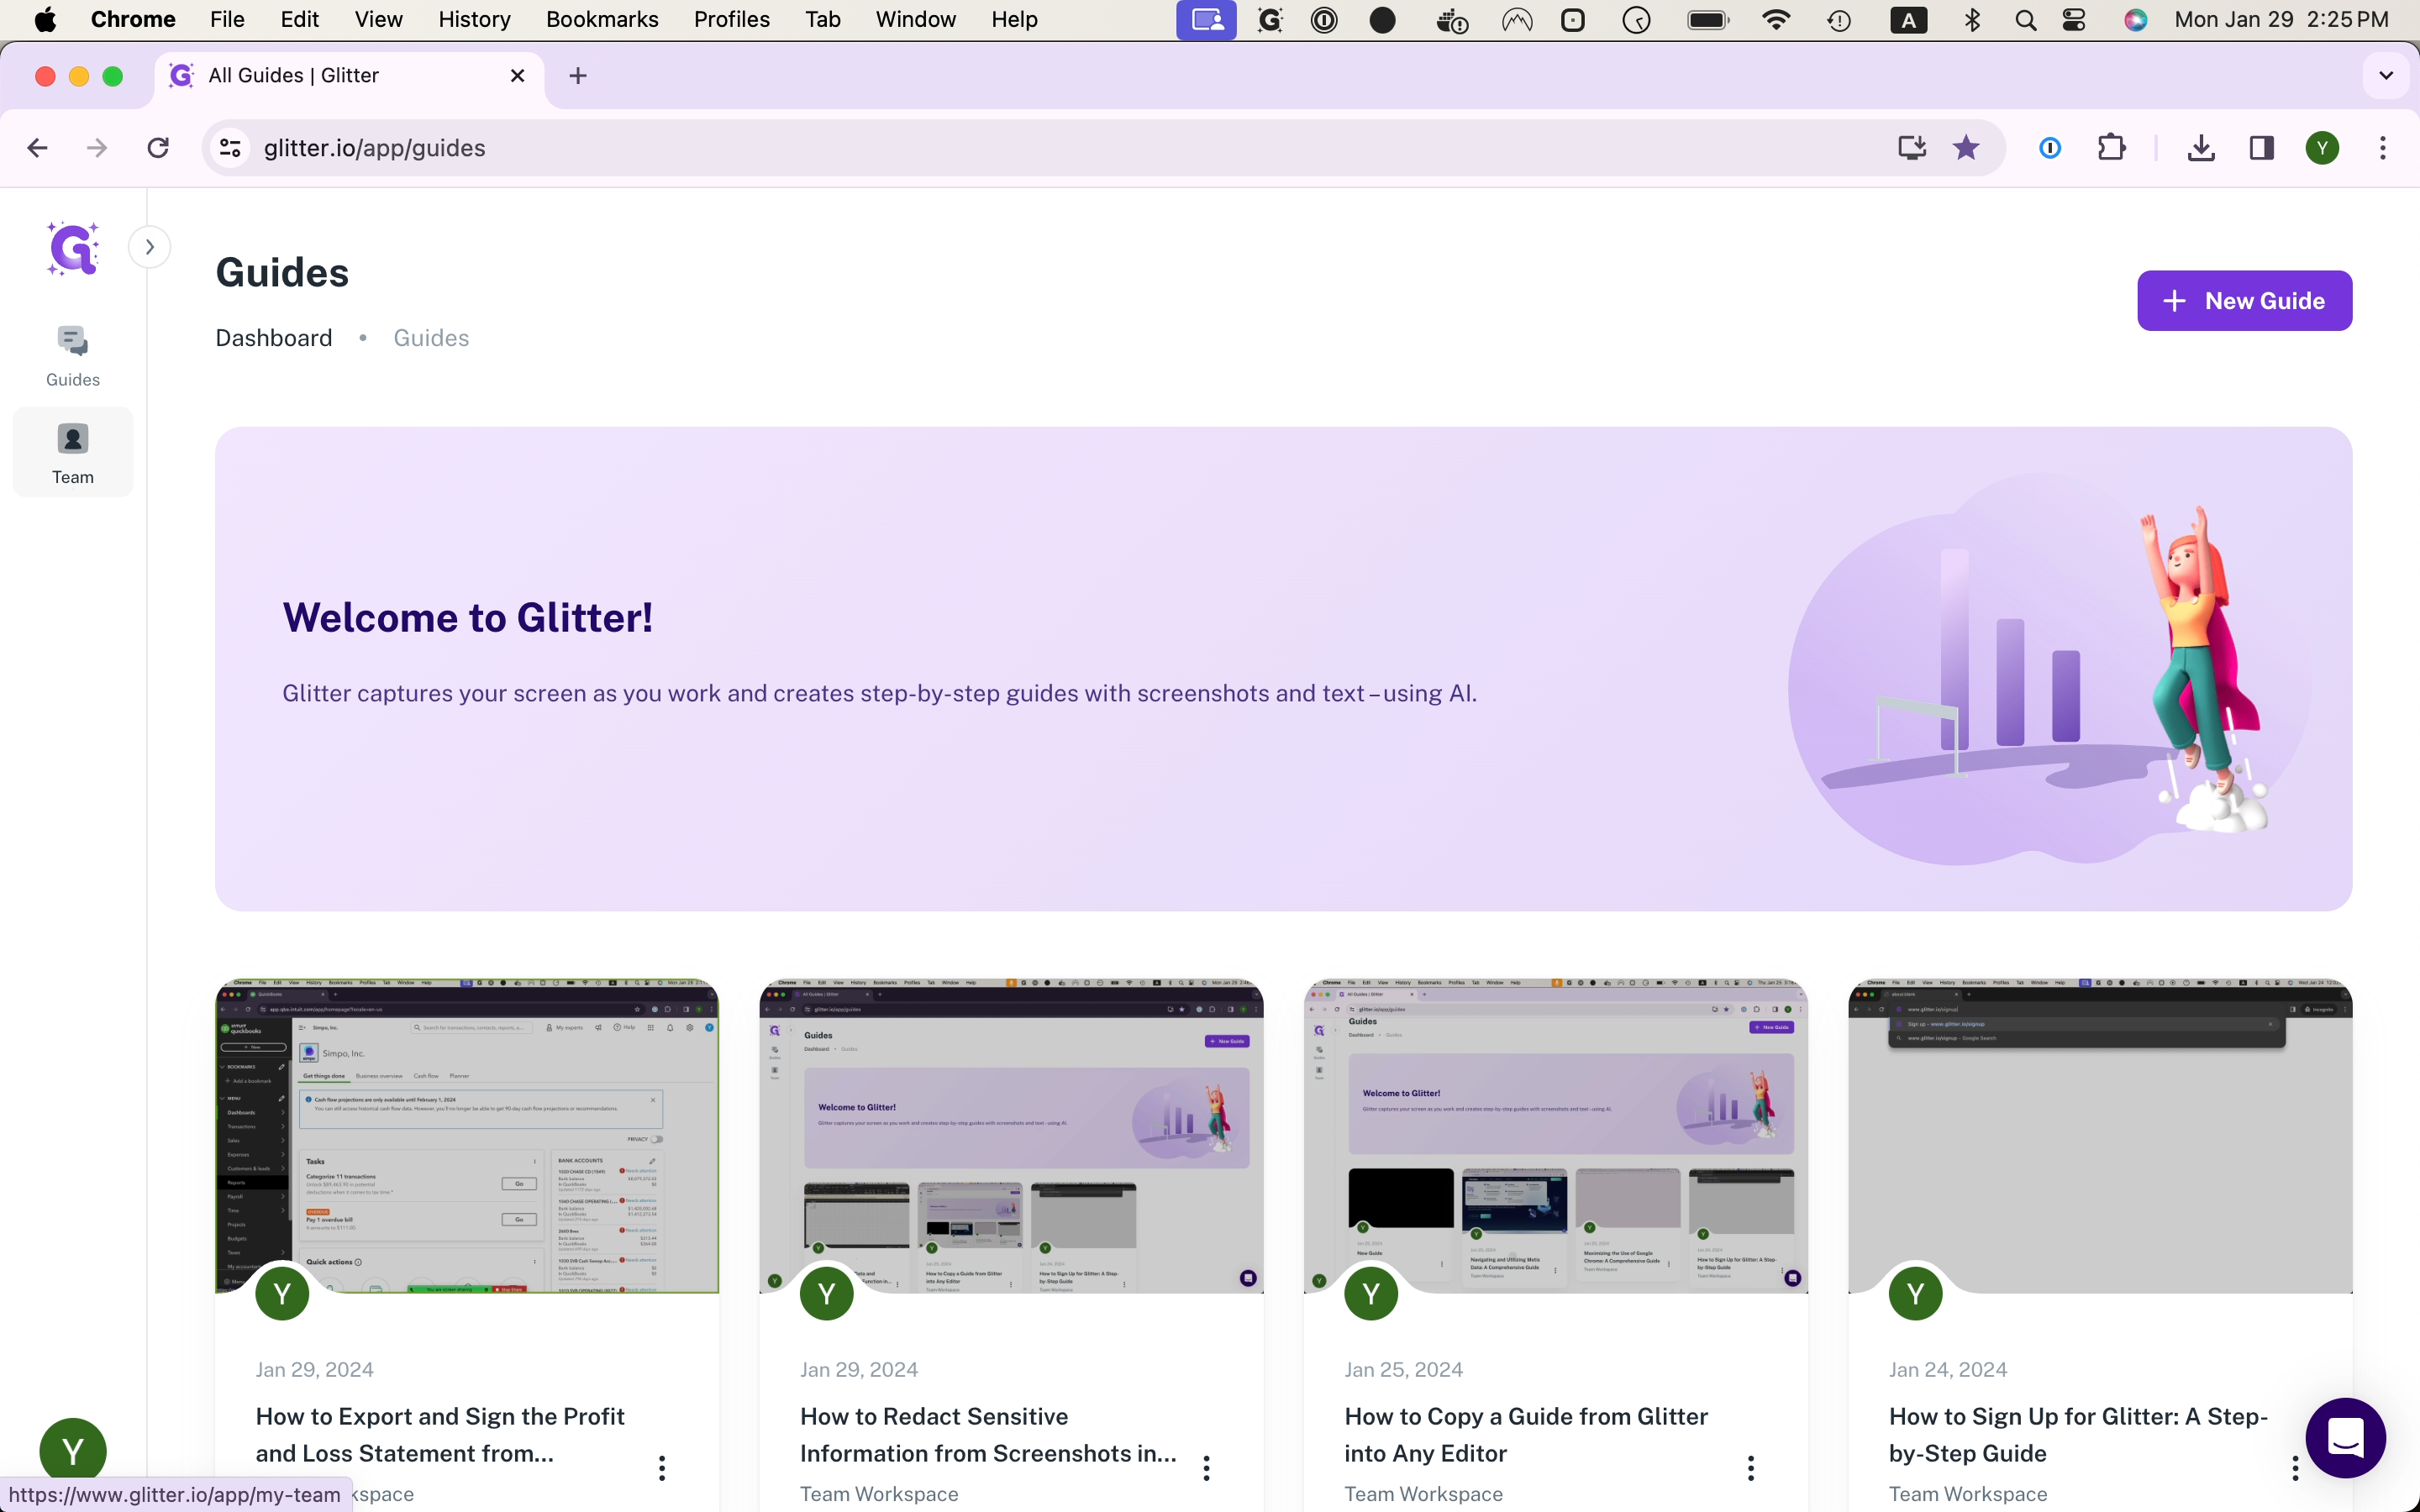
Task: Click title How to Sign Up for Glitter
Action: [2078, 1434]
